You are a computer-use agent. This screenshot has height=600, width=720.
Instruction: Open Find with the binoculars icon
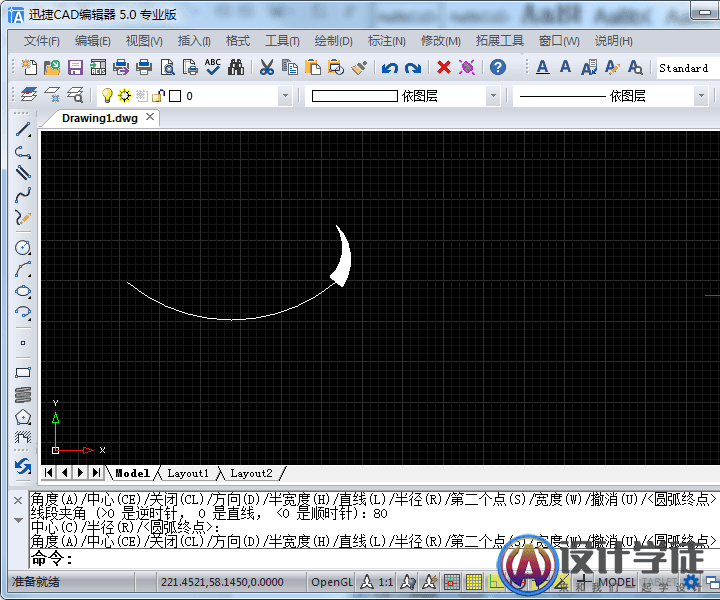pyautogui.click(x=236, y=67)
